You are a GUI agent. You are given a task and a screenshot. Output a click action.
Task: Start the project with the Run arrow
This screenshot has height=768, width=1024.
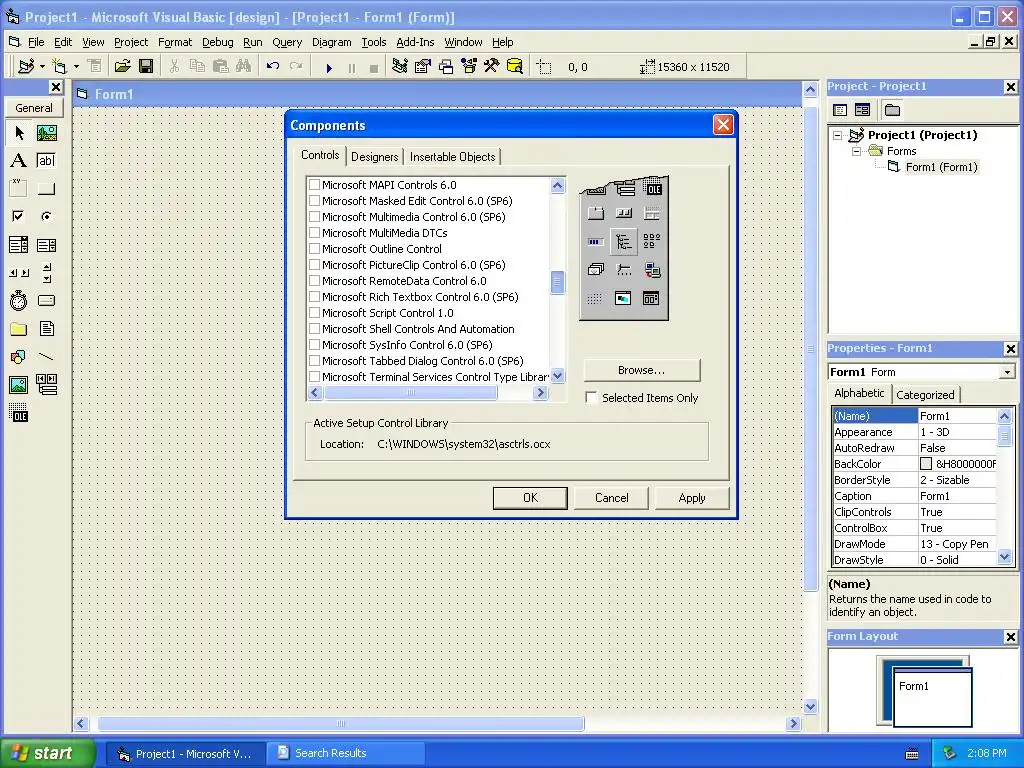(x=329, y=67)
